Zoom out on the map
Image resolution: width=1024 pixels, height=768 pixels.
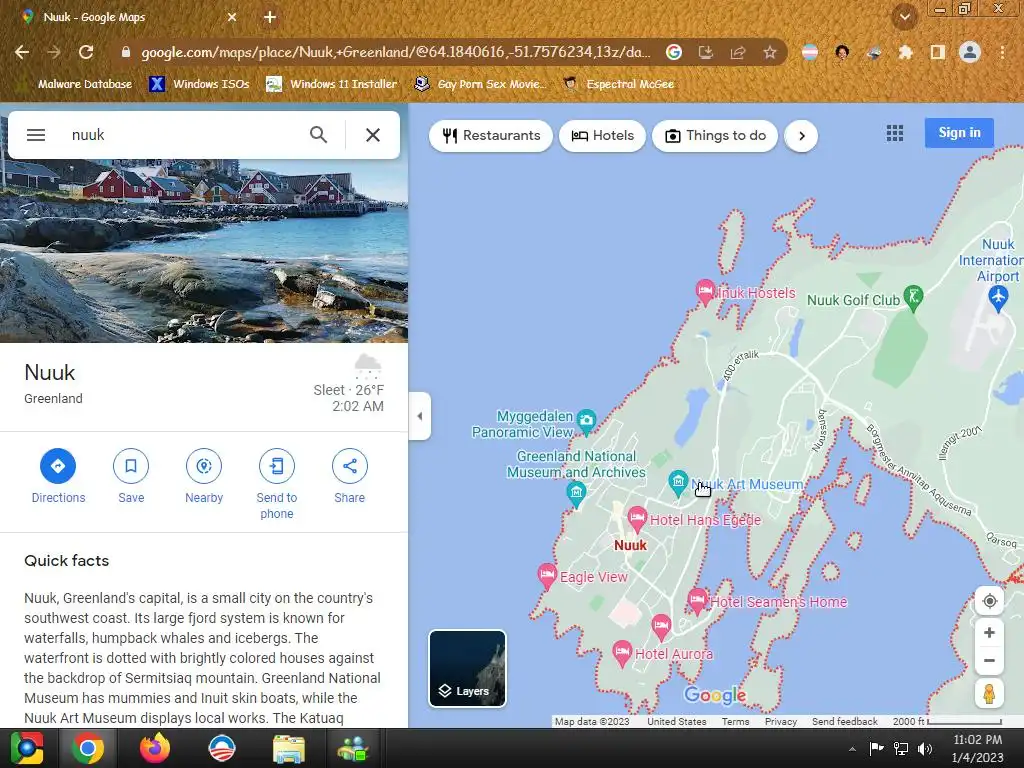pos(989,660)
